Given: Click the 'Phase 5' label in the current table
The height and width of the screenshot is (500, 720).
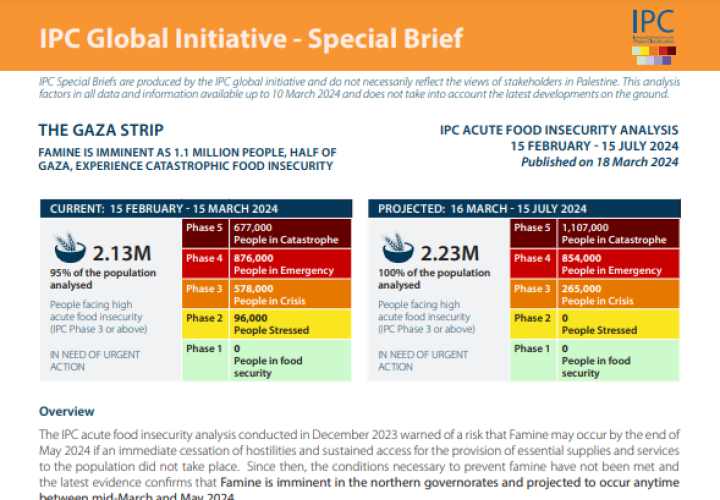Looking at the screenshot, I should point(204,228).
